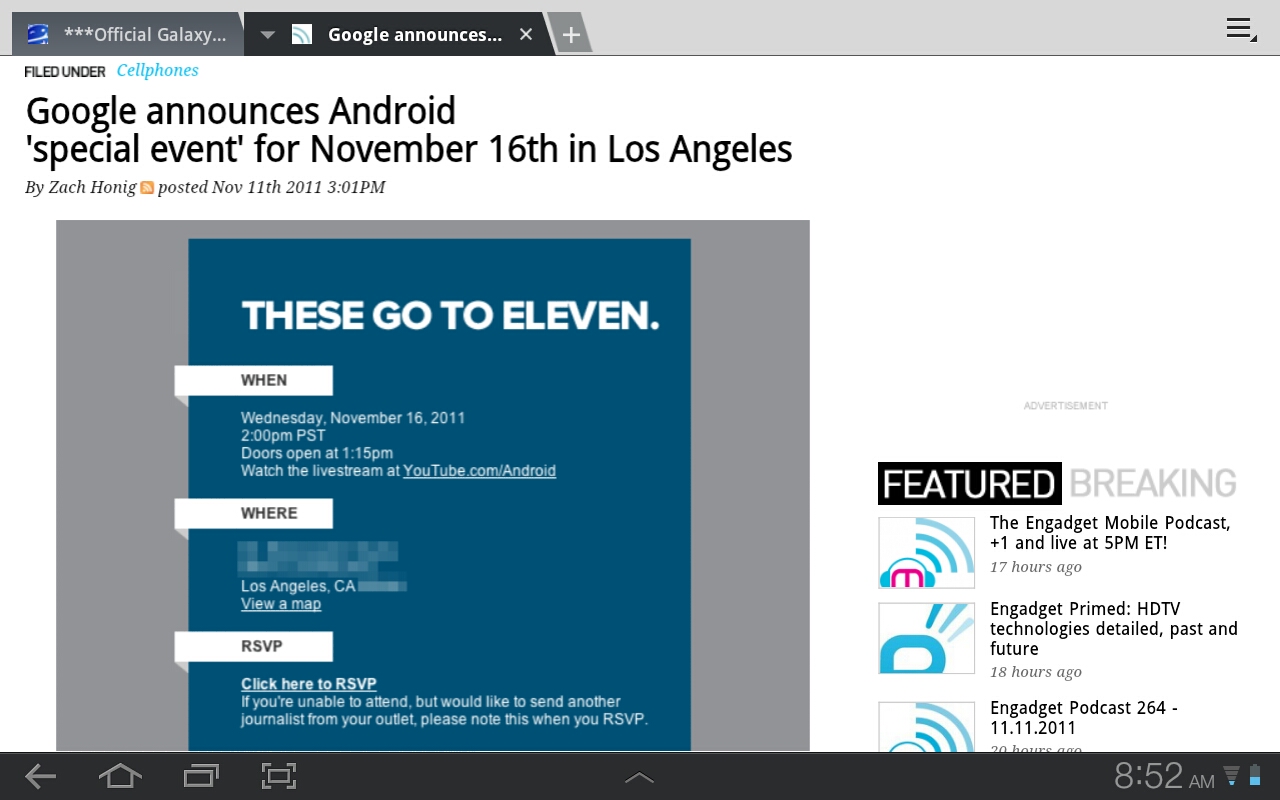Select the FEATURED tab
1280x800 pixels.
tap(969, 484)
